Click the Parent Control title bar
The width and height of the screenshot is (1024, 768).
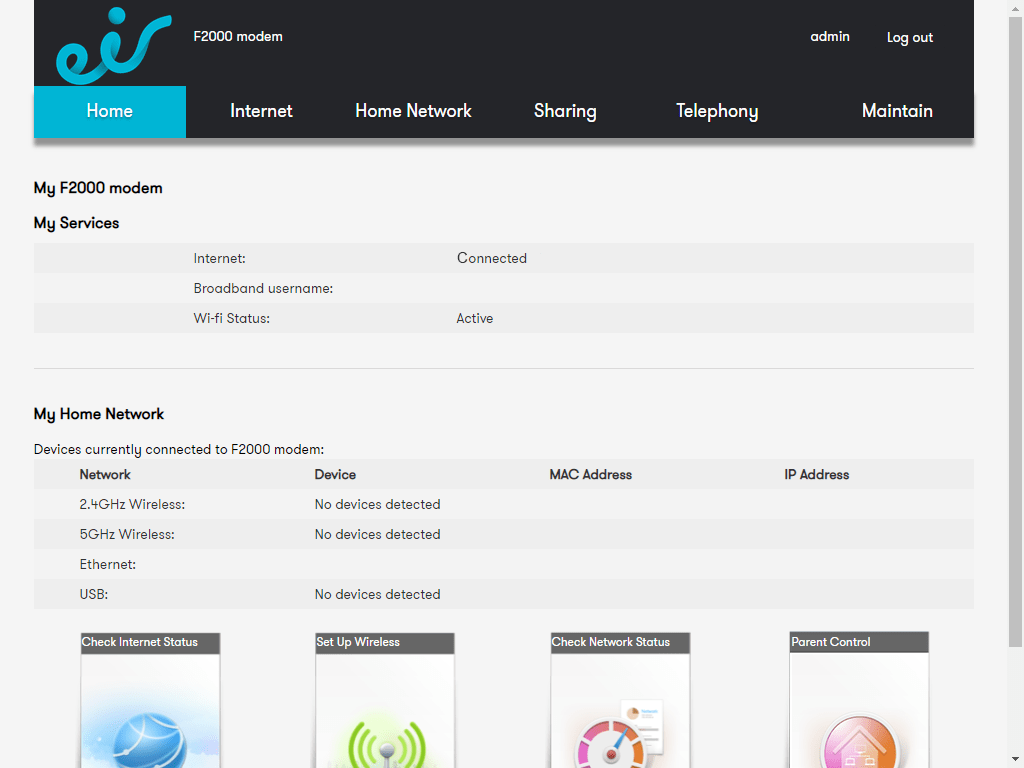click(858, 642)
